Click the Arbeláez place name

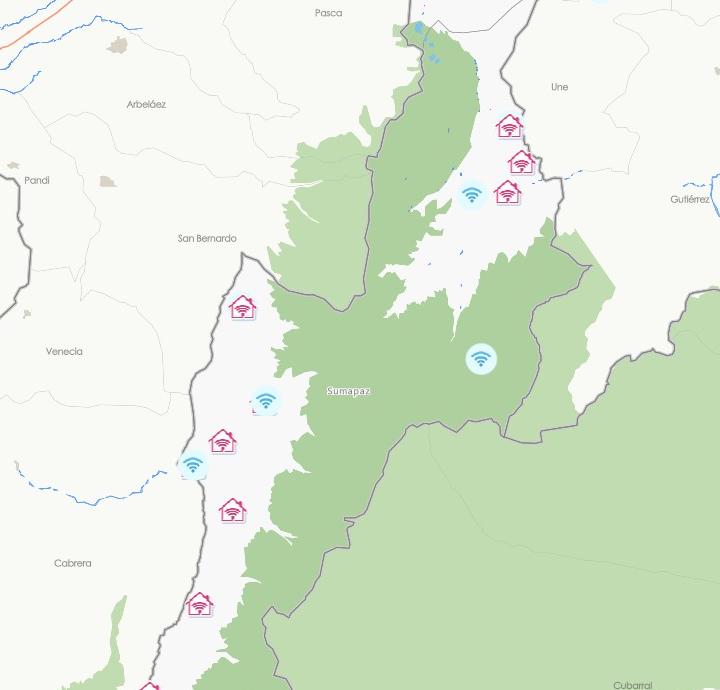146,104
